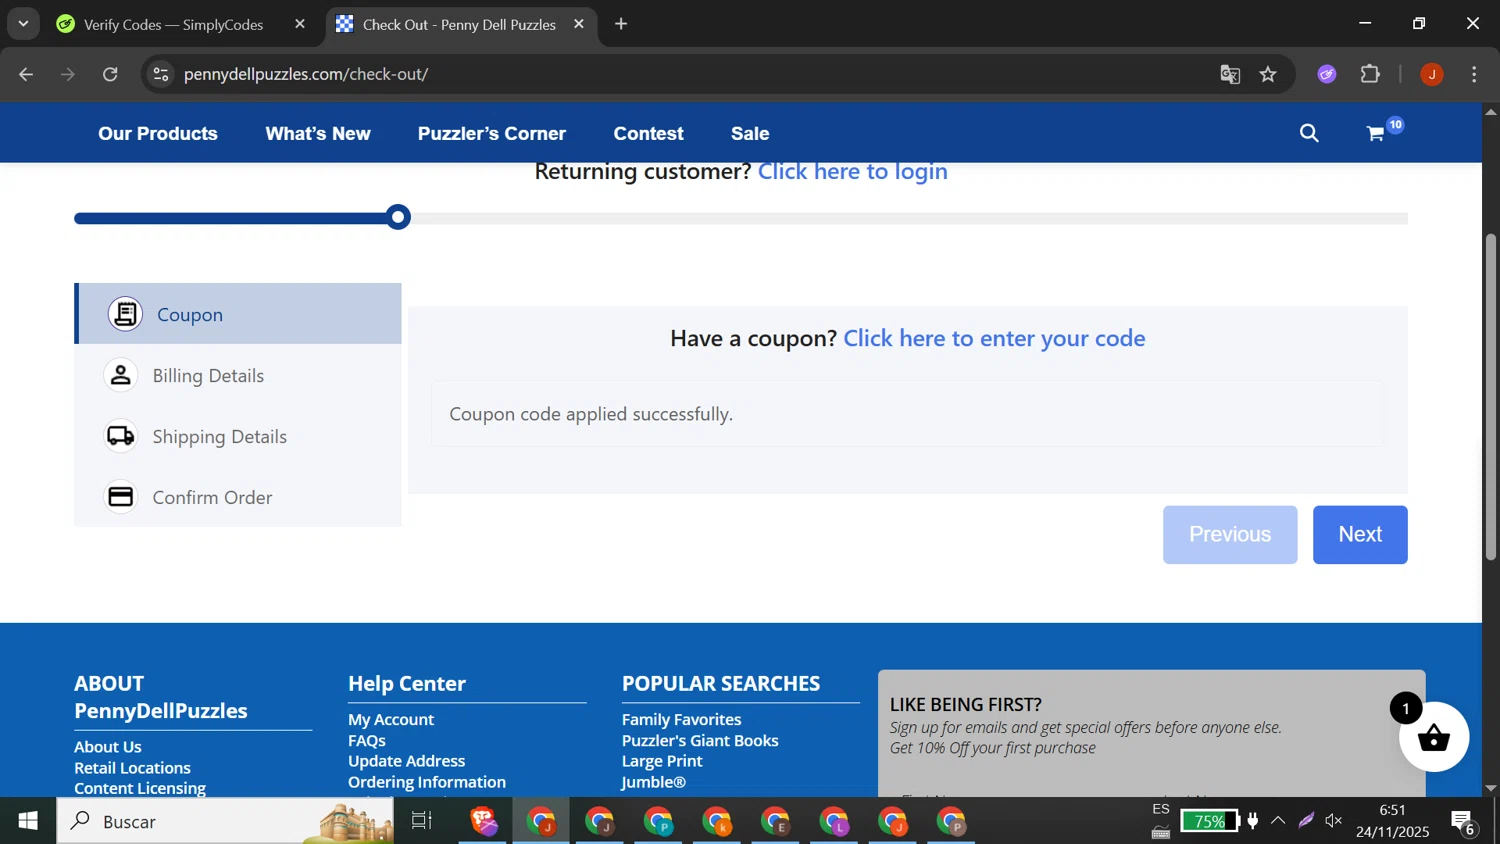This screenshot has height=844, width=1500.
Task: Select the Billing Details checkout step
Action: click(x=238, y=375)
